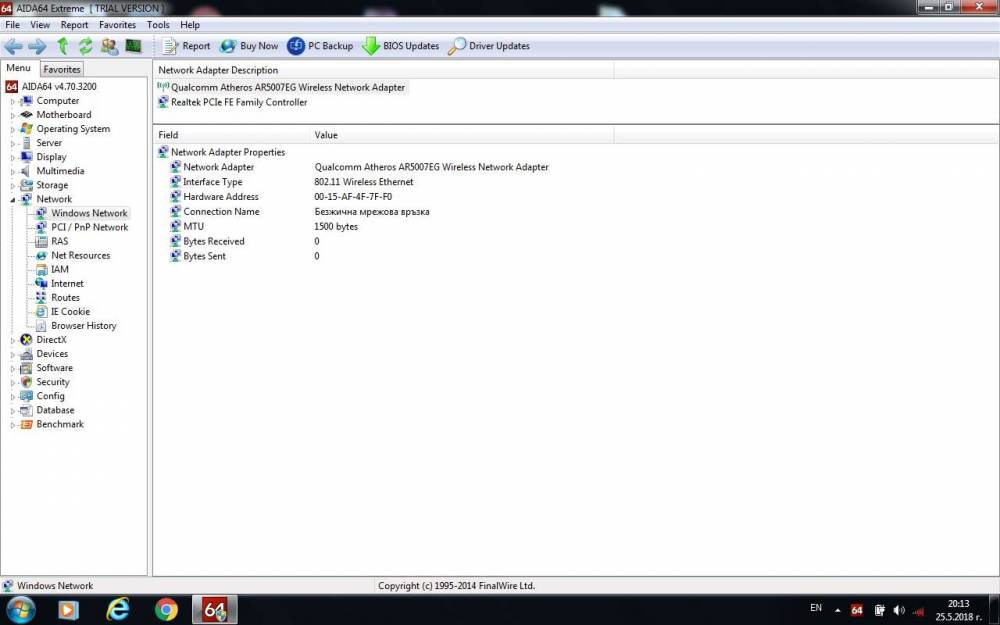Select the Interface Type property row
1000x625 pixels.
click(x=292, y=182)
